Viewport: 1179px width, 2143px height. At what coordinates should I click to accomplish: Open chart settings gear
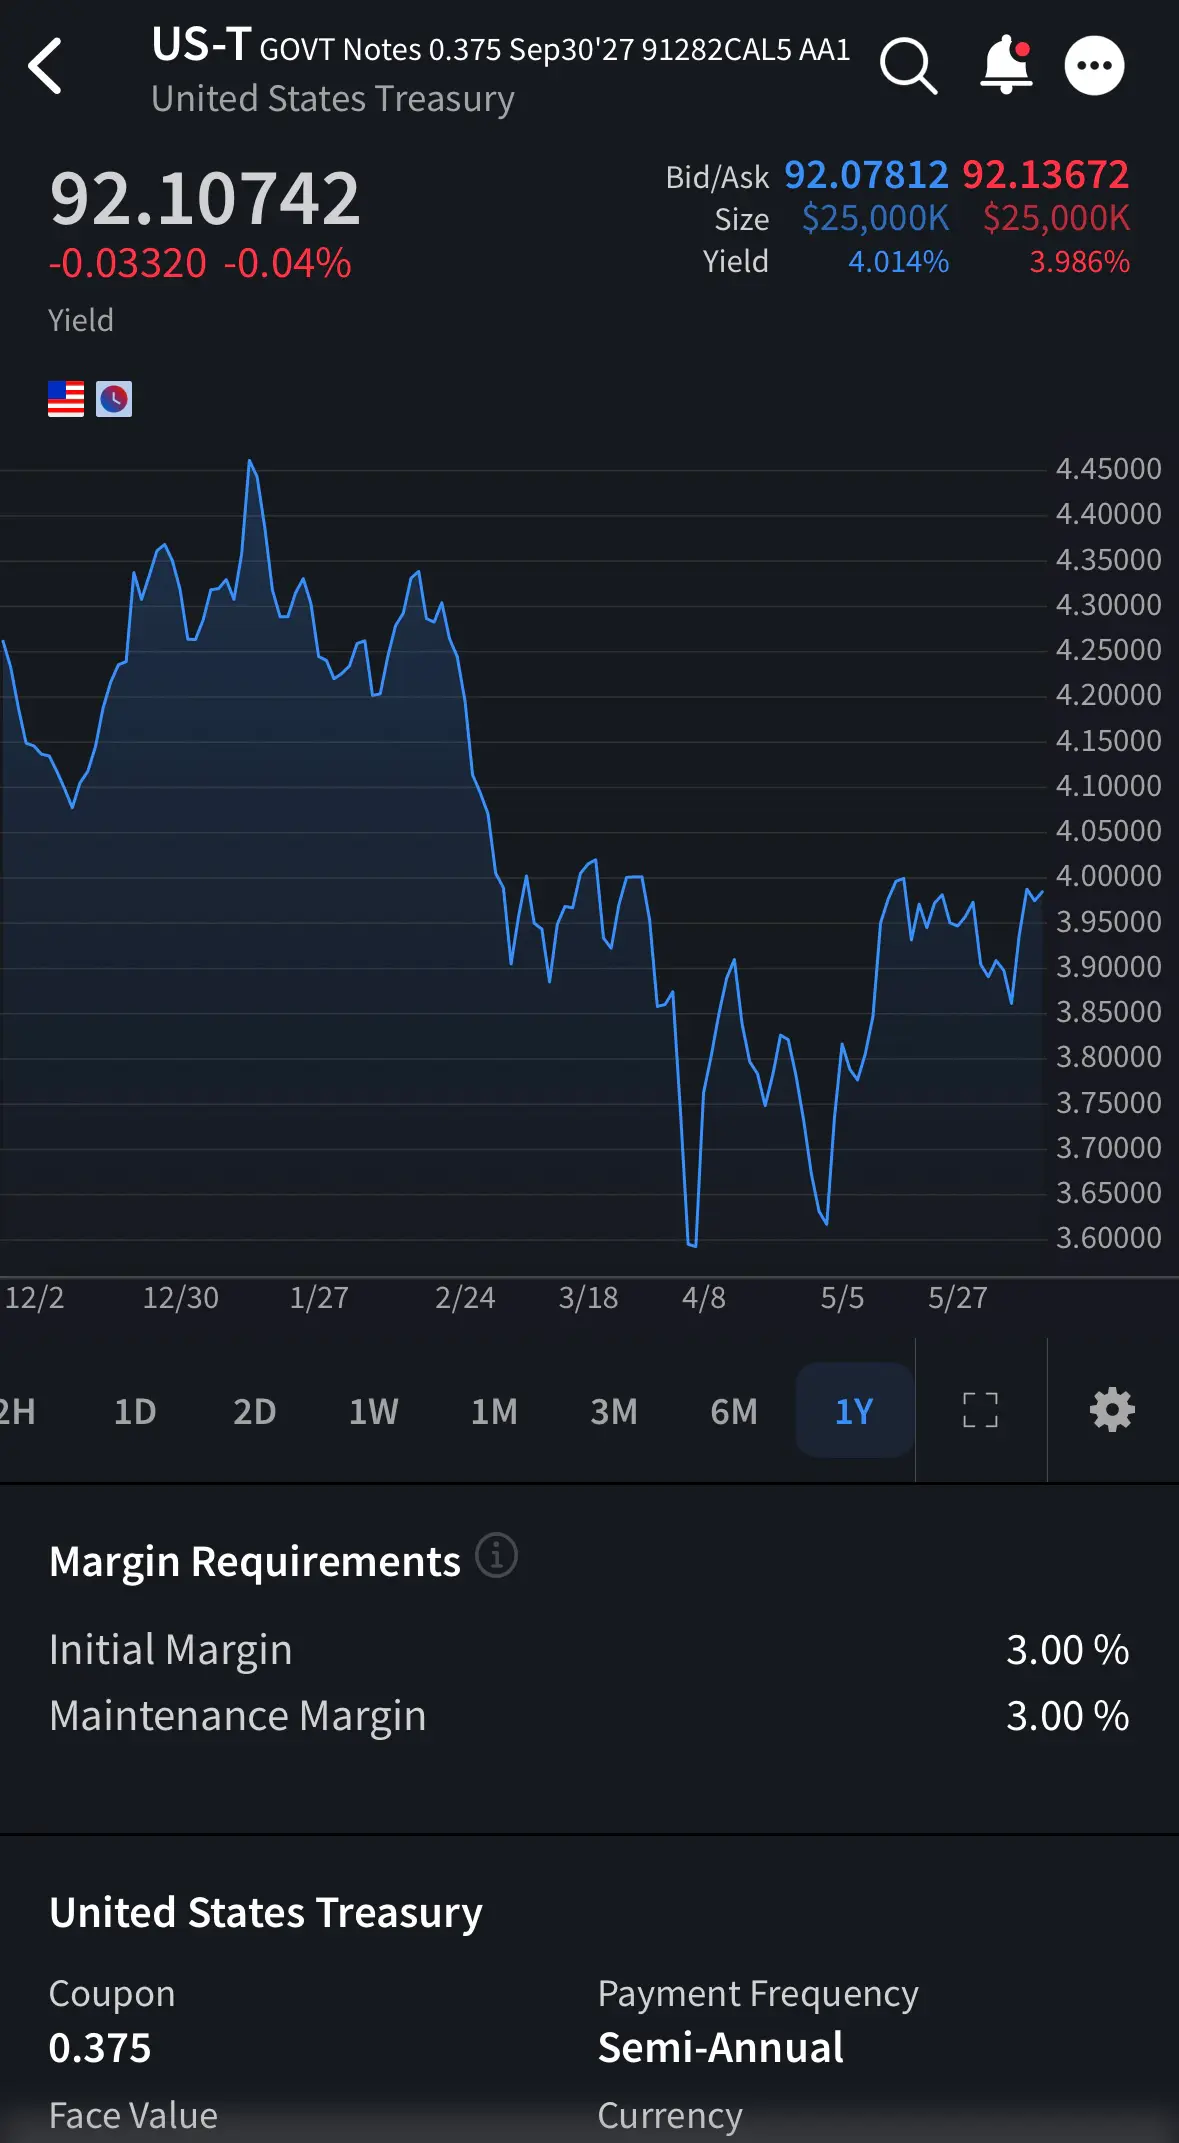tap(1112, 1410)
